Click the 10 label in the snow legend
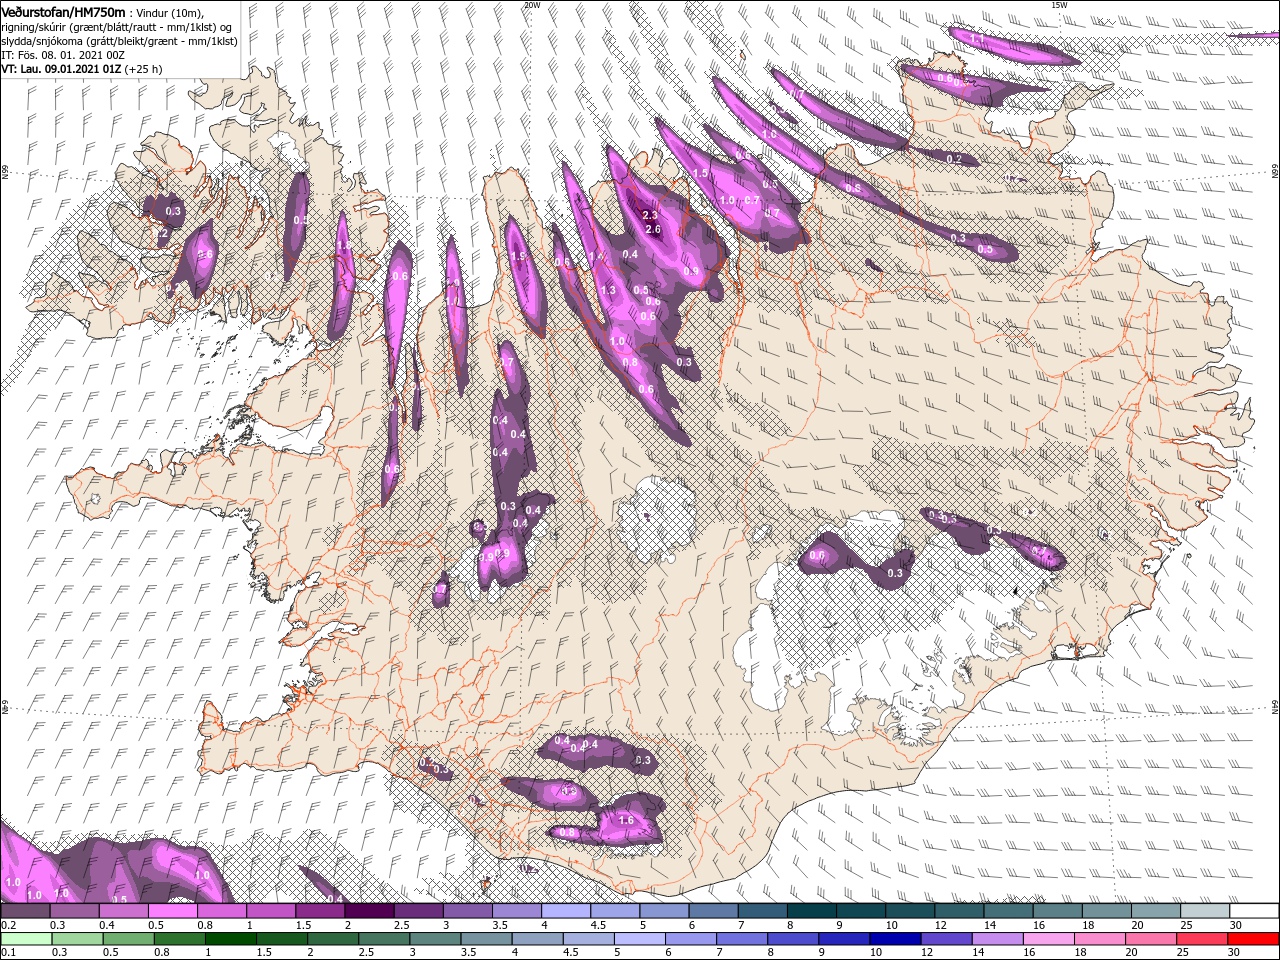The width and height of the screenshot is (1280, 960). [891, 925]
